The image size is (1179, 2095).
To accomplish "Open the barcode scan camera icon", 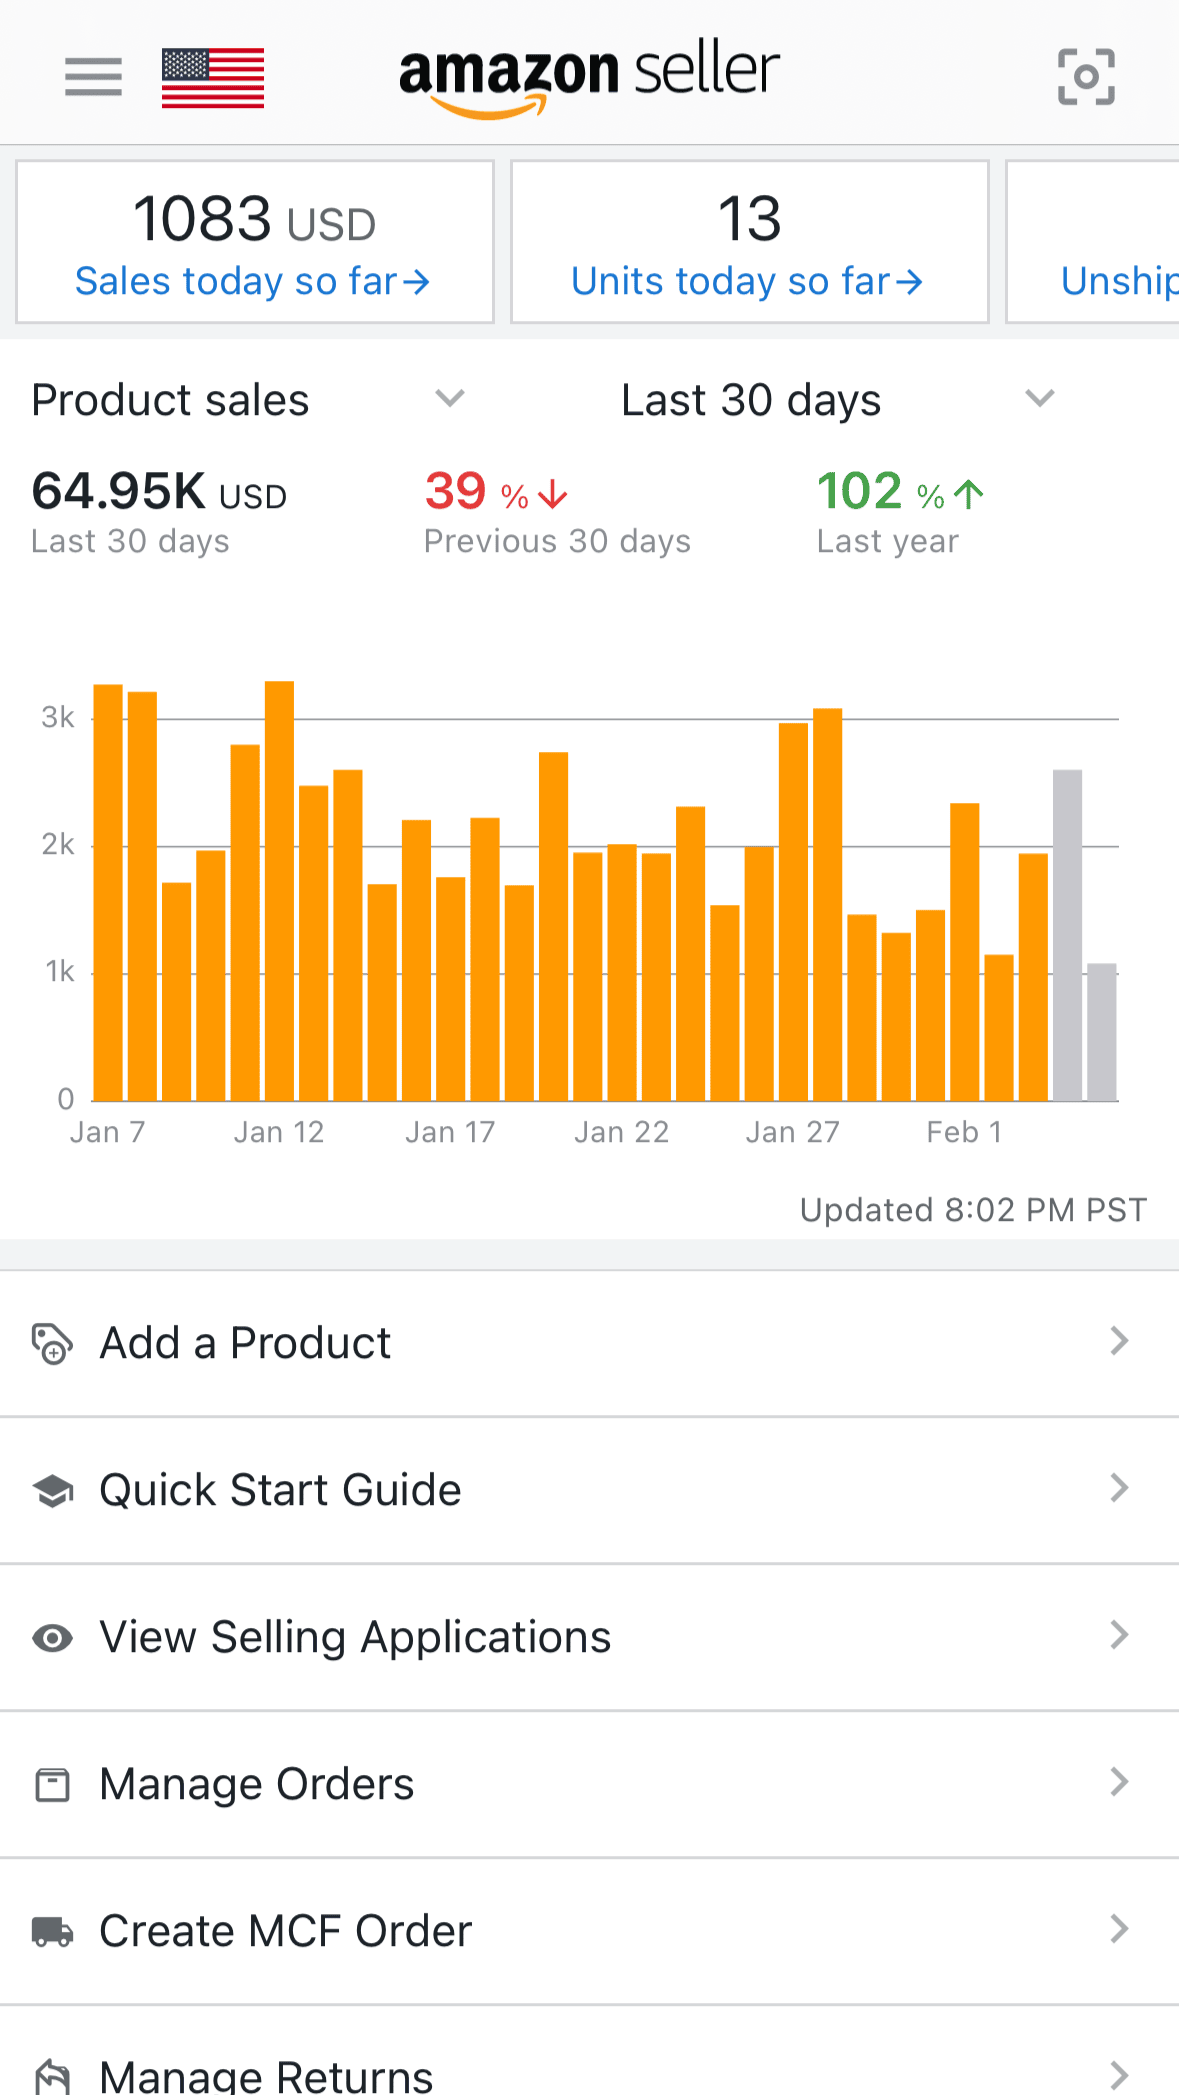I will tap(1086, 77).
